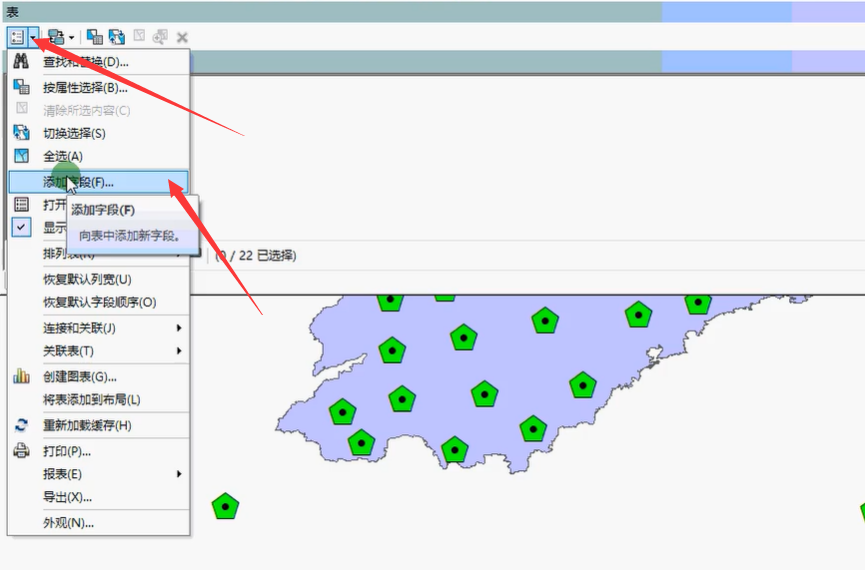Expand the Table Options dropdown arrow
The width and height of the screenshot is (865, 570).
click(x=33, y=38)
